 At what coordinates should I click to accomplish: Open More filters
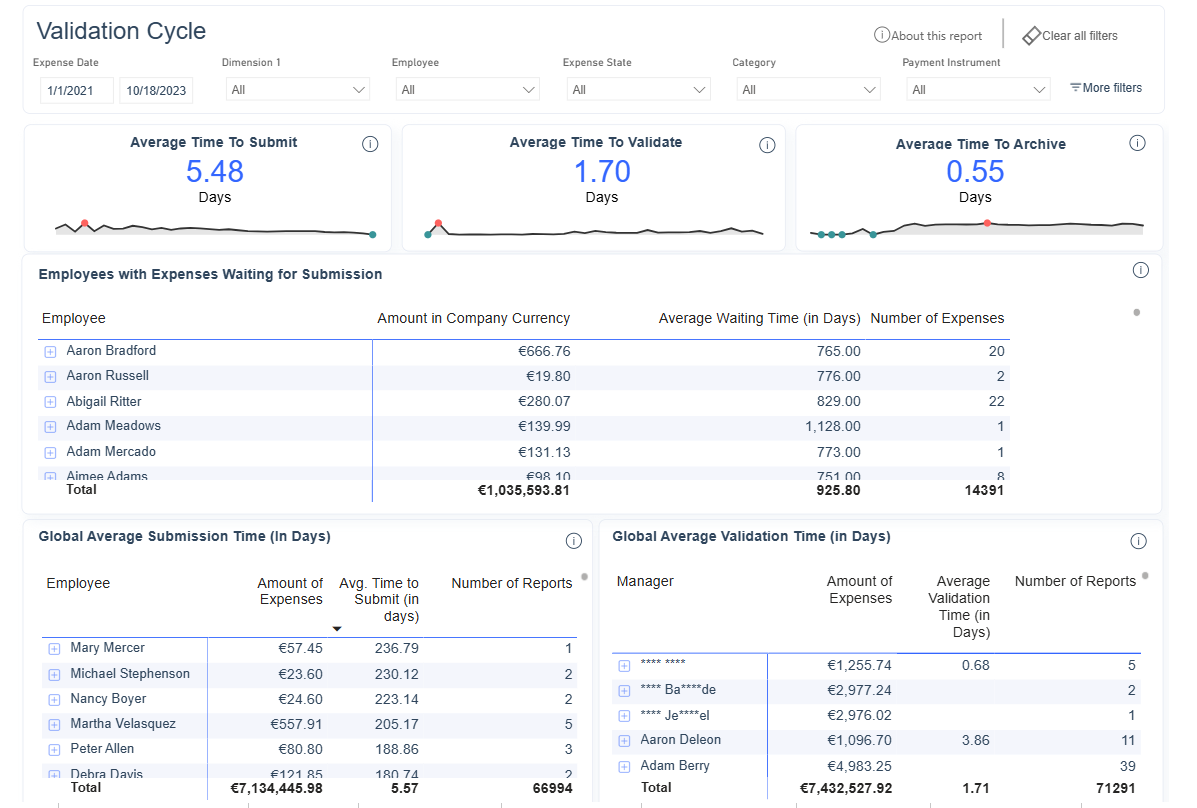(1105, 88)
